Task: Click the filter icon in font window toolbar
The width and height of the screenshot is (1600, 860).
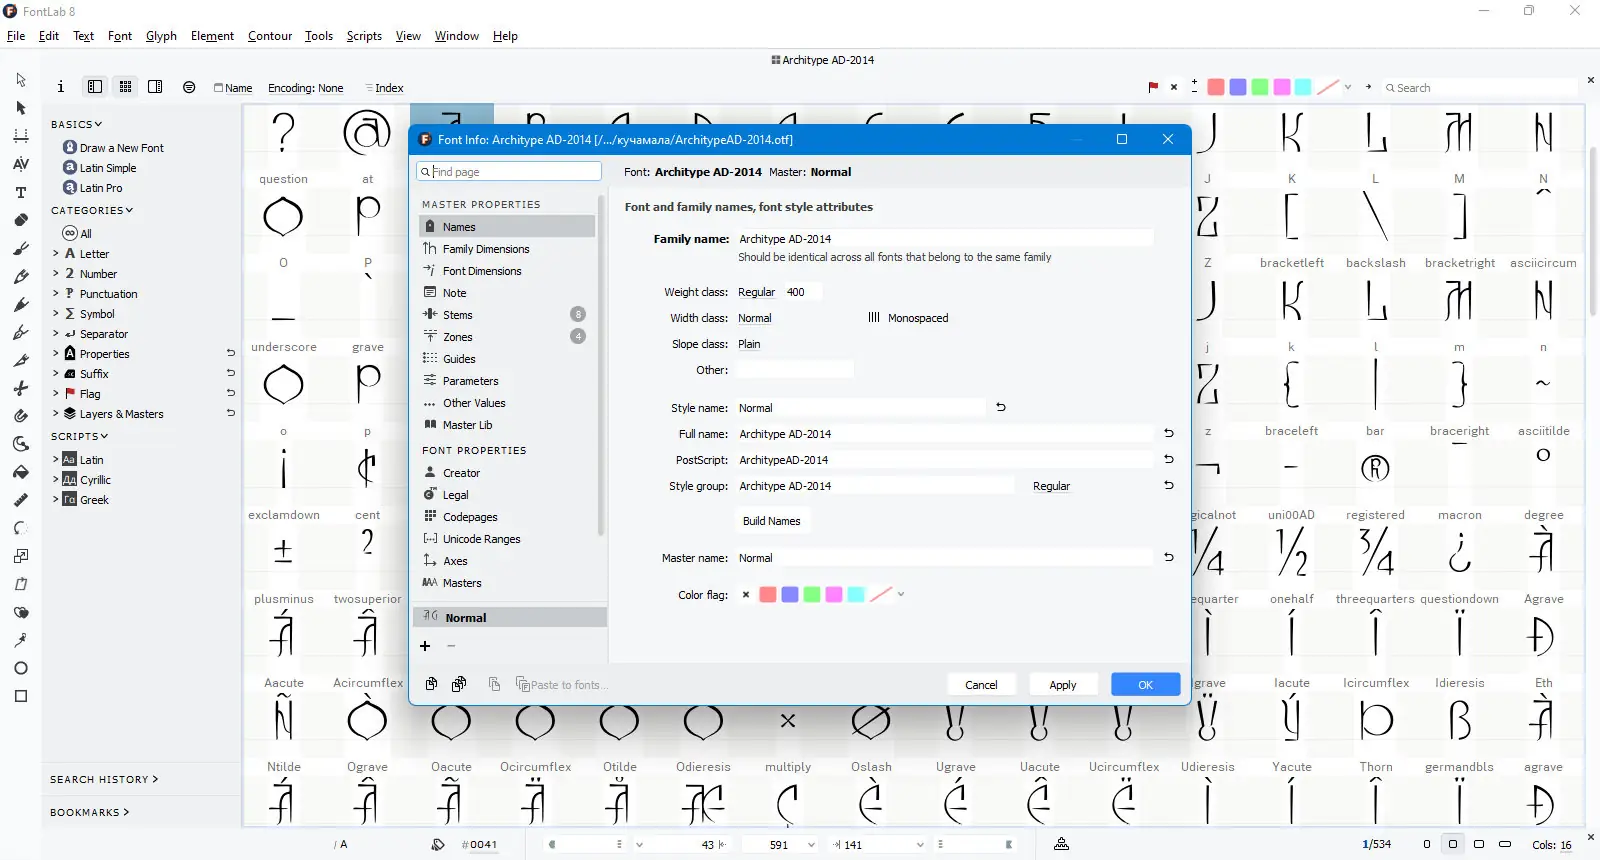Action: [x=189, y=87]
